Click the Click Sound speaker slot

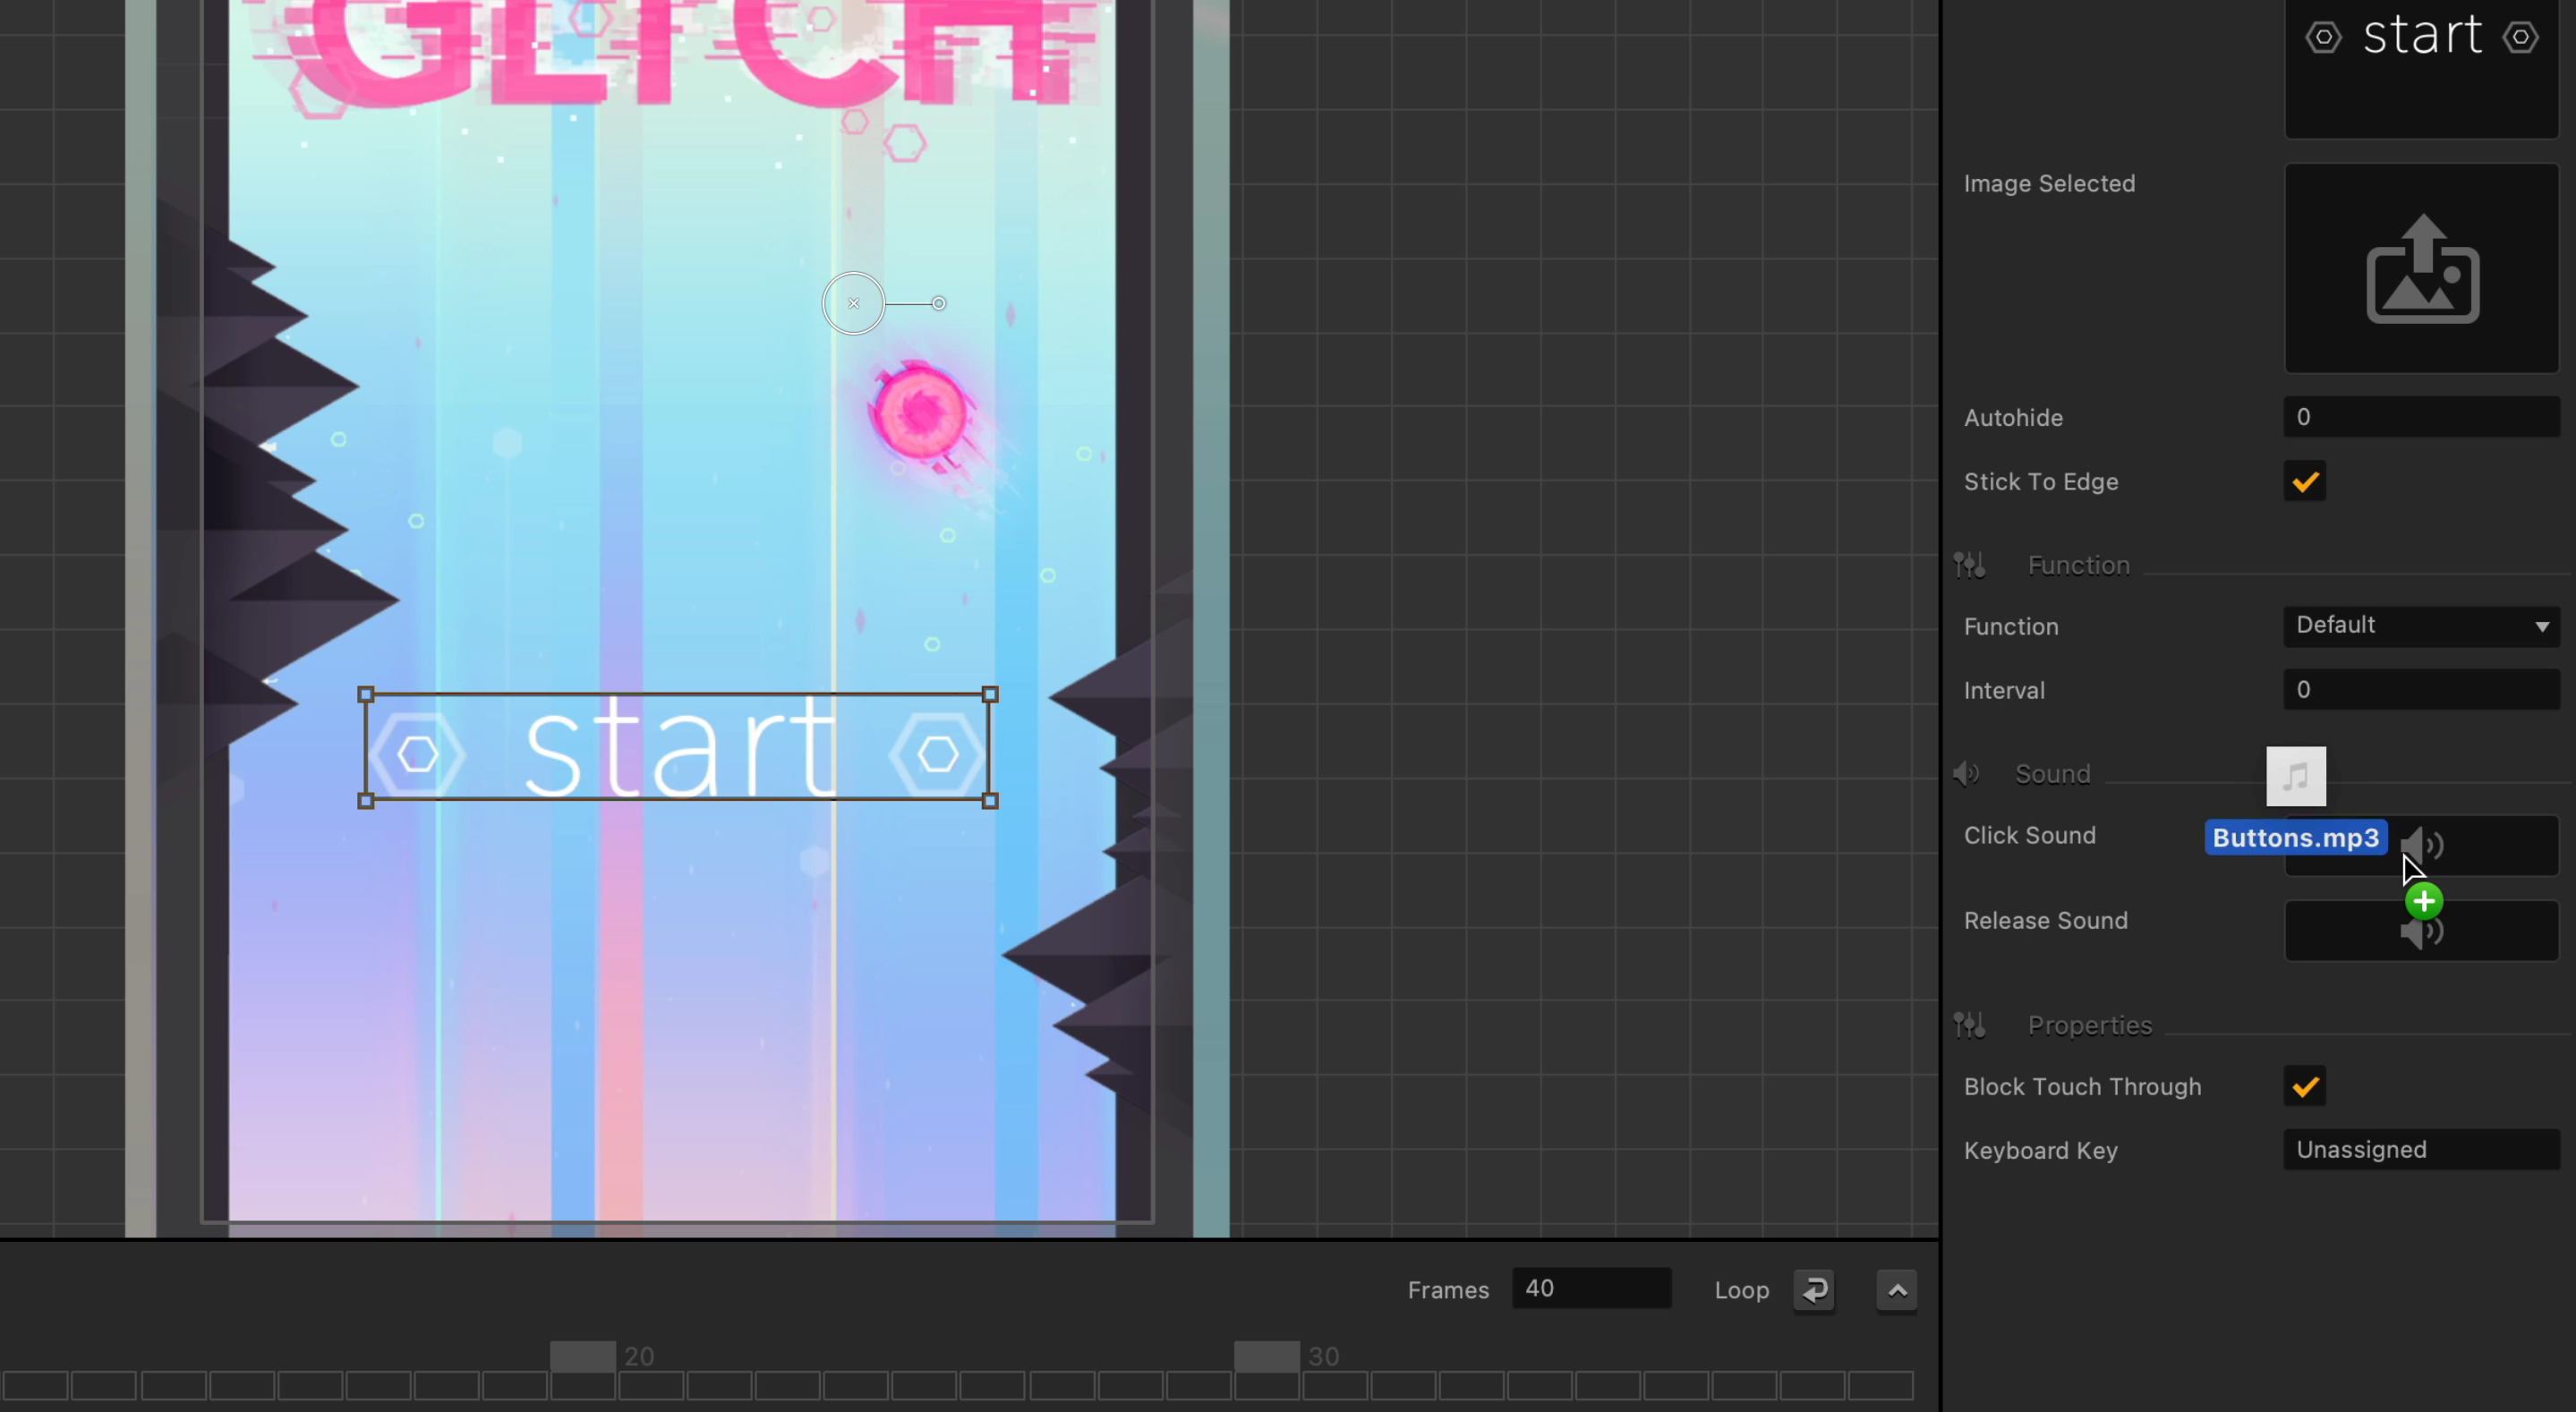coord(2422,846)
